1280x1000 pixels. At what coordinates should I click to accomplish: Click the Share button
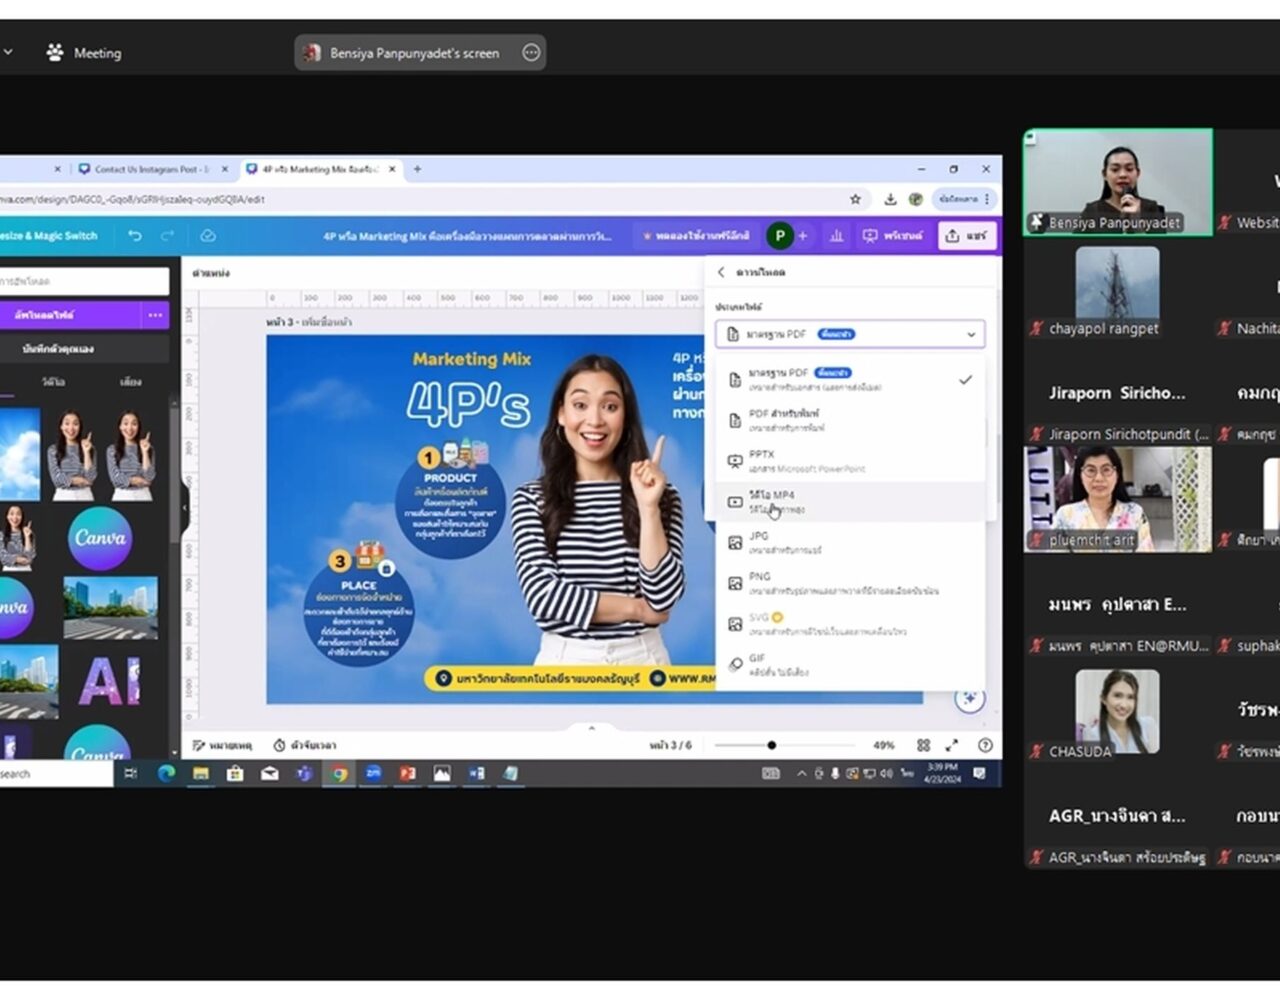965,236
